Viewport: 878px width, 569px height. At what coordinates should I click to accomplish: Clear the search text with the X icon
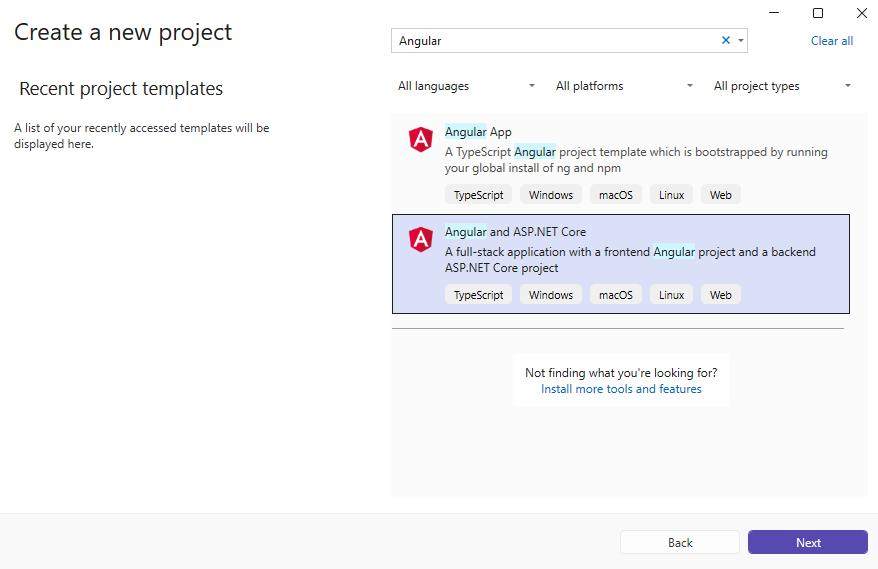[x=726, y=41]
